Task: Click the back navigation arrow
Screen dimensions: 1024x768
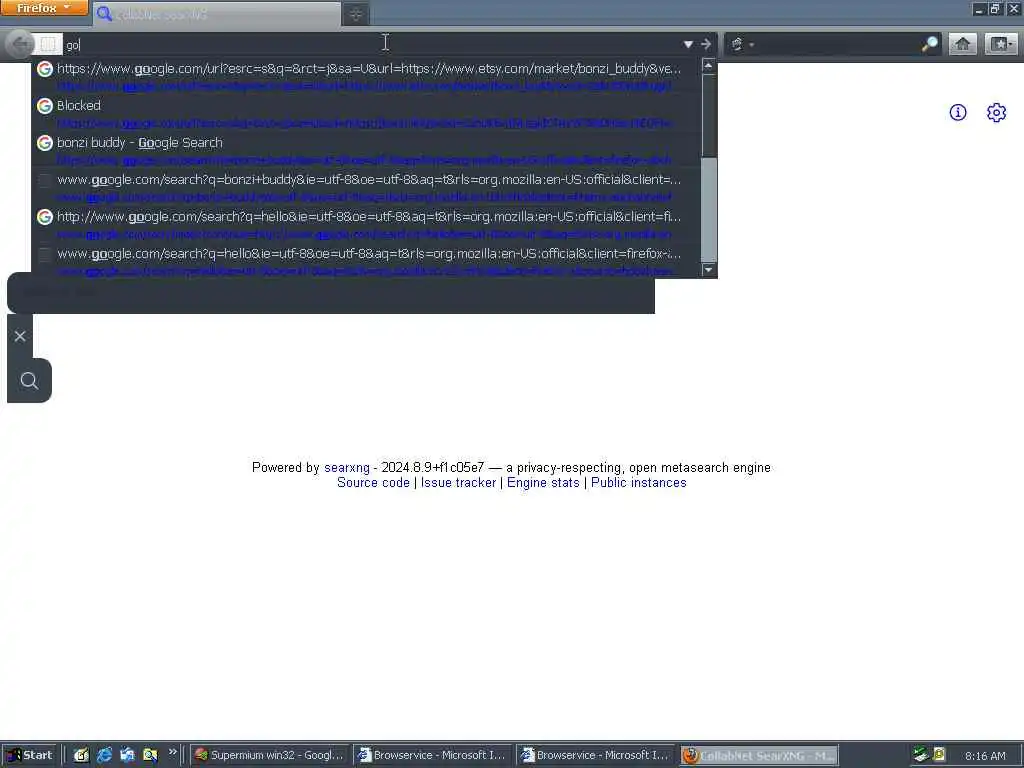Action: (20, 44)
